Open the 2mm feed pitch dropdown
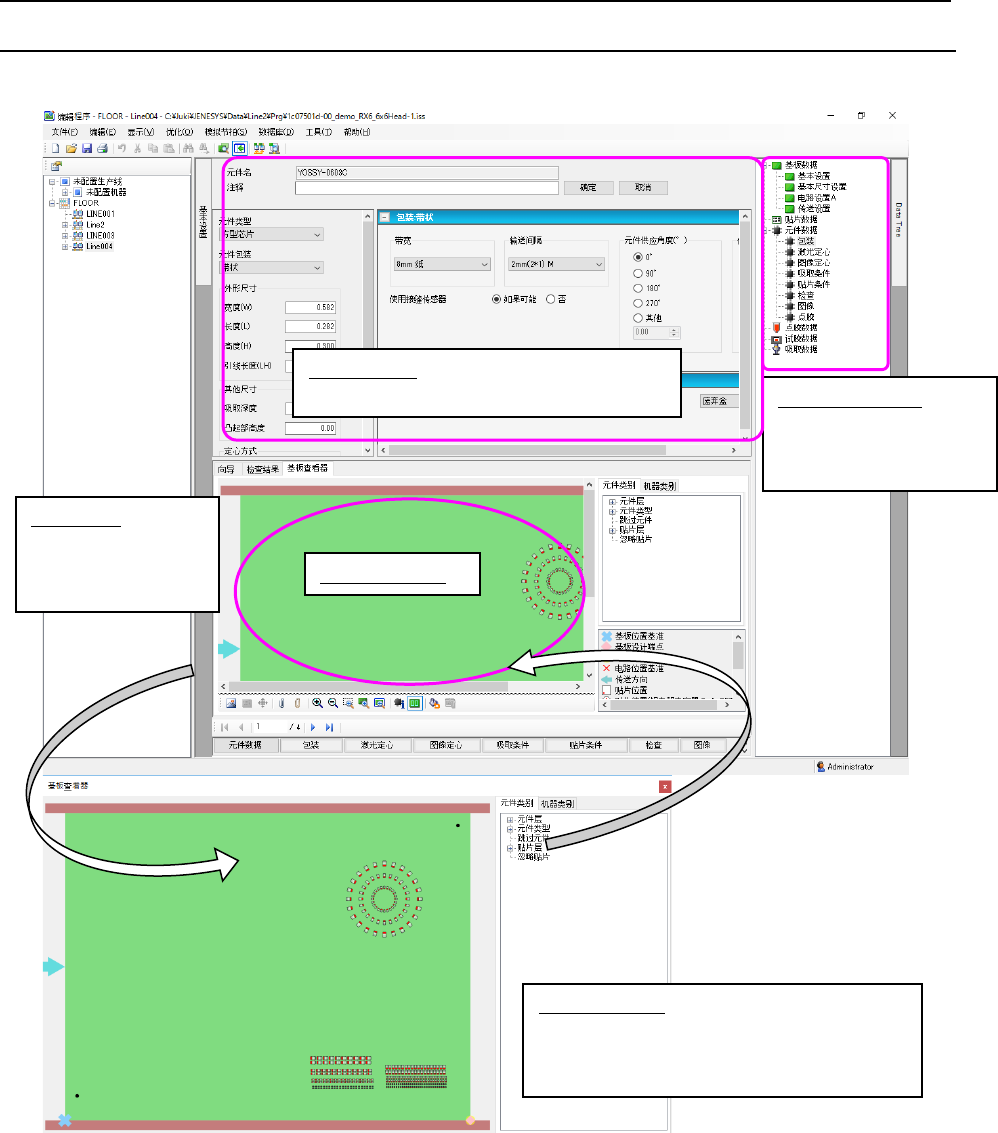 [x=556, y=264]
